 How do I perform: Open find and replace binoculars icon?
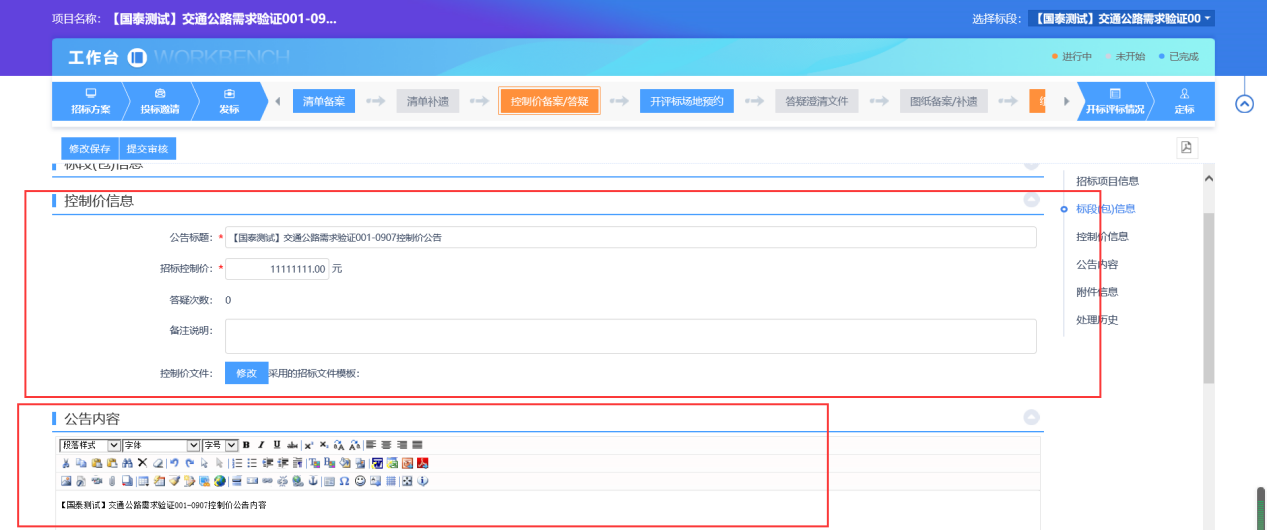127,463
